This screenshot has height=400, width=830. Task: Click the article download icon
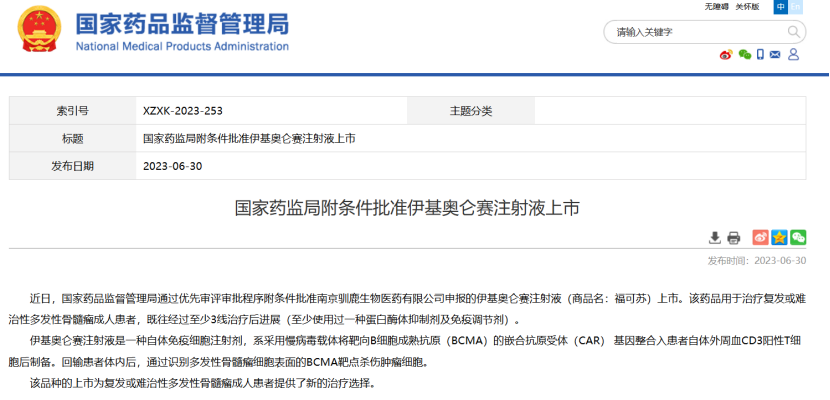(715, 238)
